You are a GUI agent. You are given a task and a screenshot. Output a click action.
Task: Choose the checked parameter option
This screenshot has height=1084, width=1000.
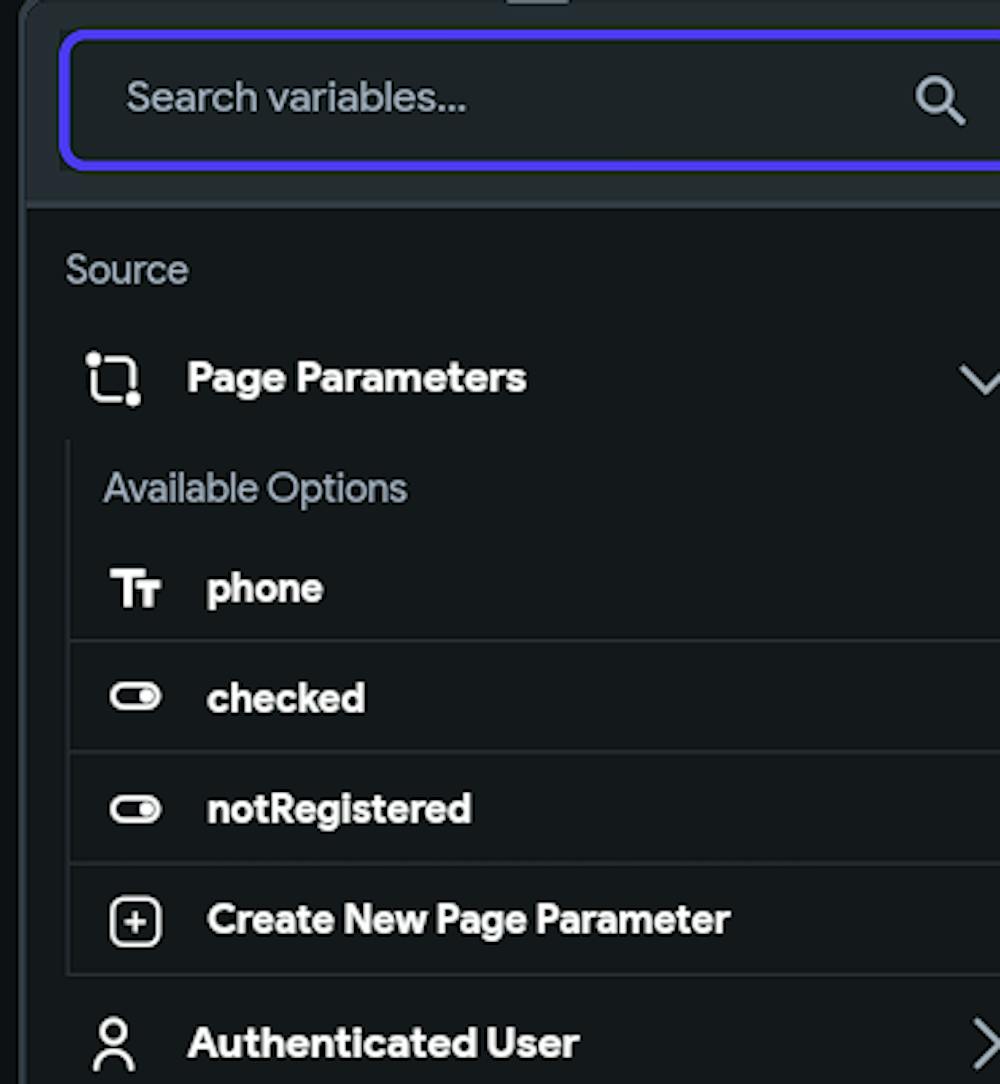(x=286, y=698)
